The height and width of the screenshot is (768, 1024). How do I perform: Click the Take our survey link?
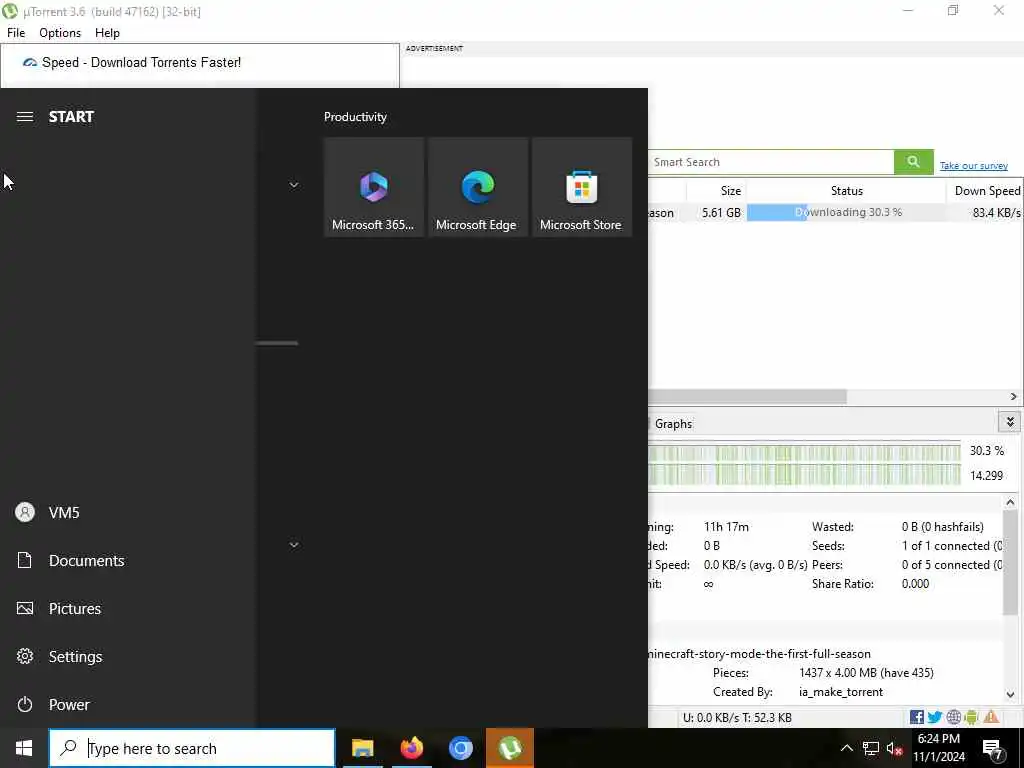tap(974, 166)
